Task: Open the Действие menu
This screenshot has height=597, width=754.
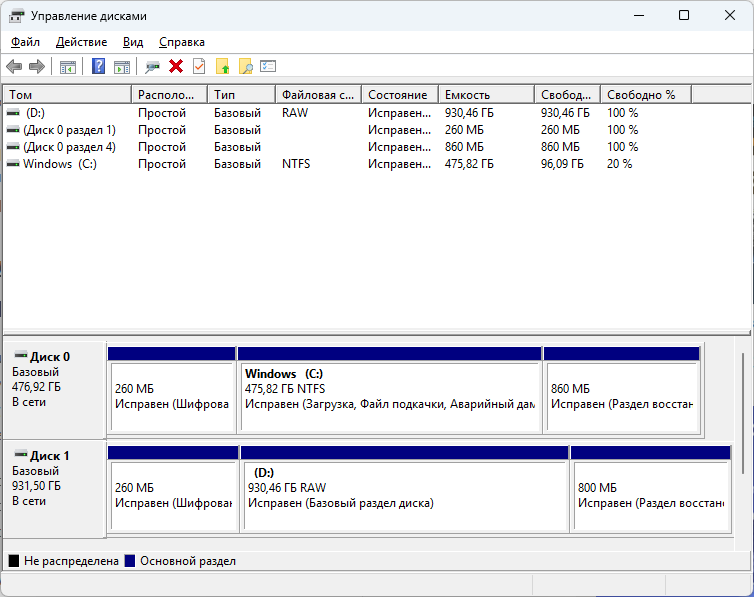Action: coord(81,42)
